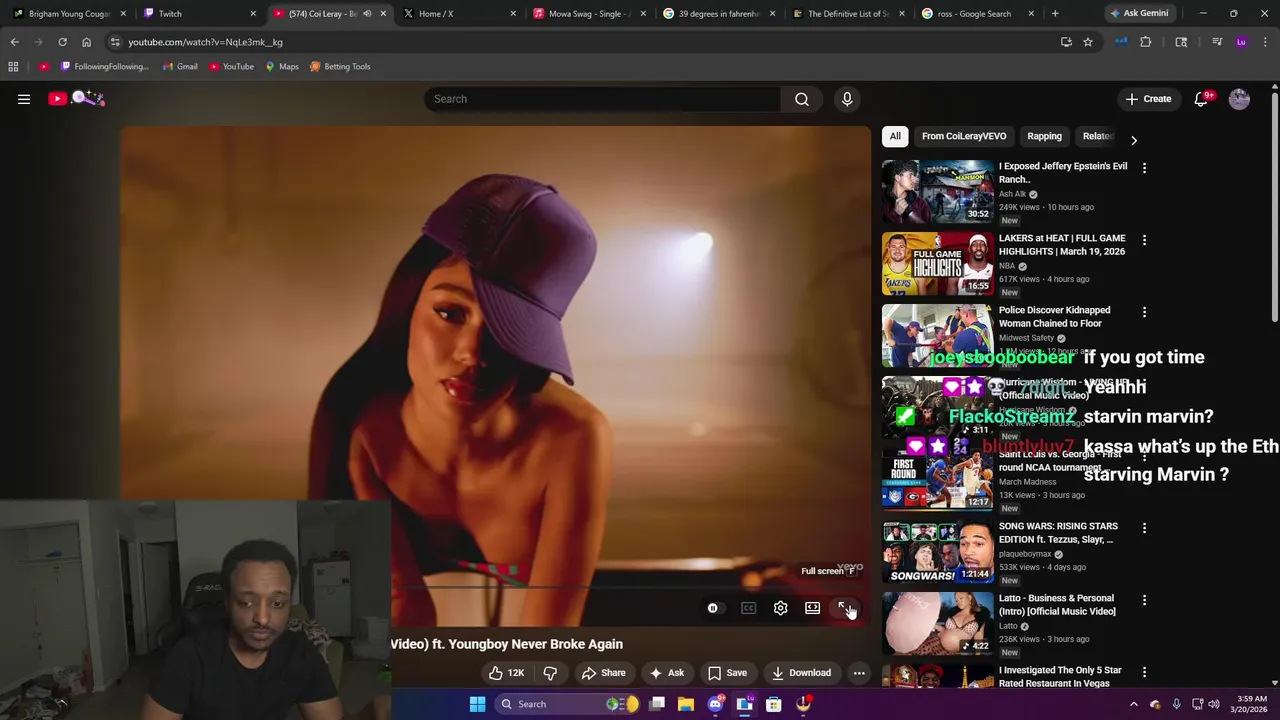Start voice search with microphone icon
The width and height of the screenshot is (1280, 720).
(847, 99)
